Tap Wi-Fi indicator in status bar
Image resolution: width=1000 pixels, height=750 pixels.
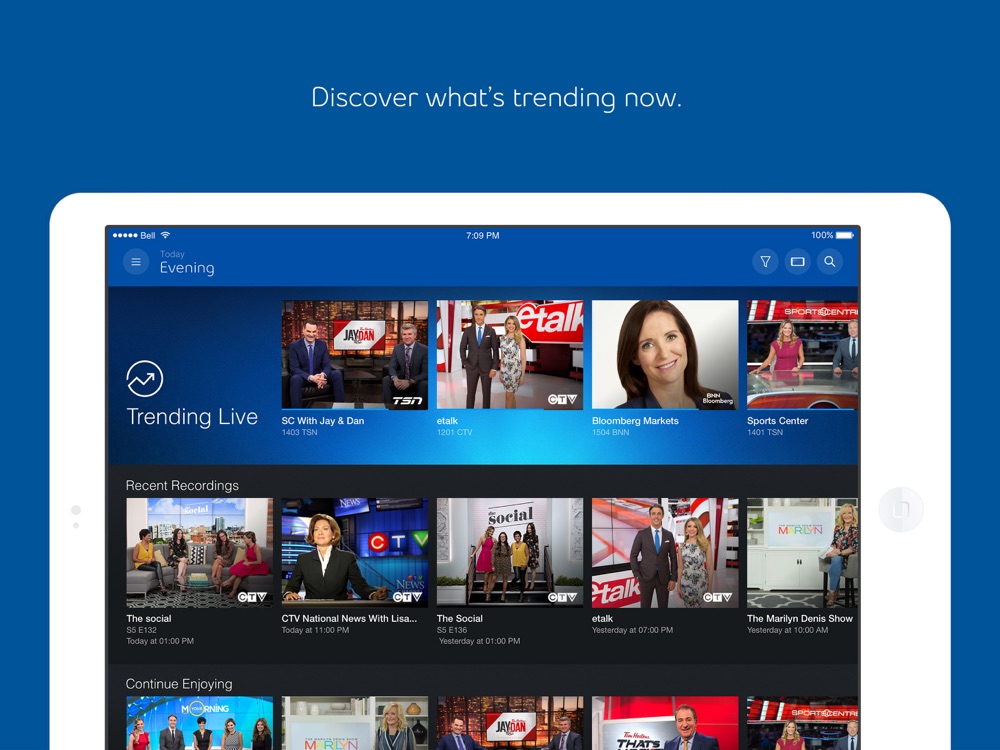(165, 235)
